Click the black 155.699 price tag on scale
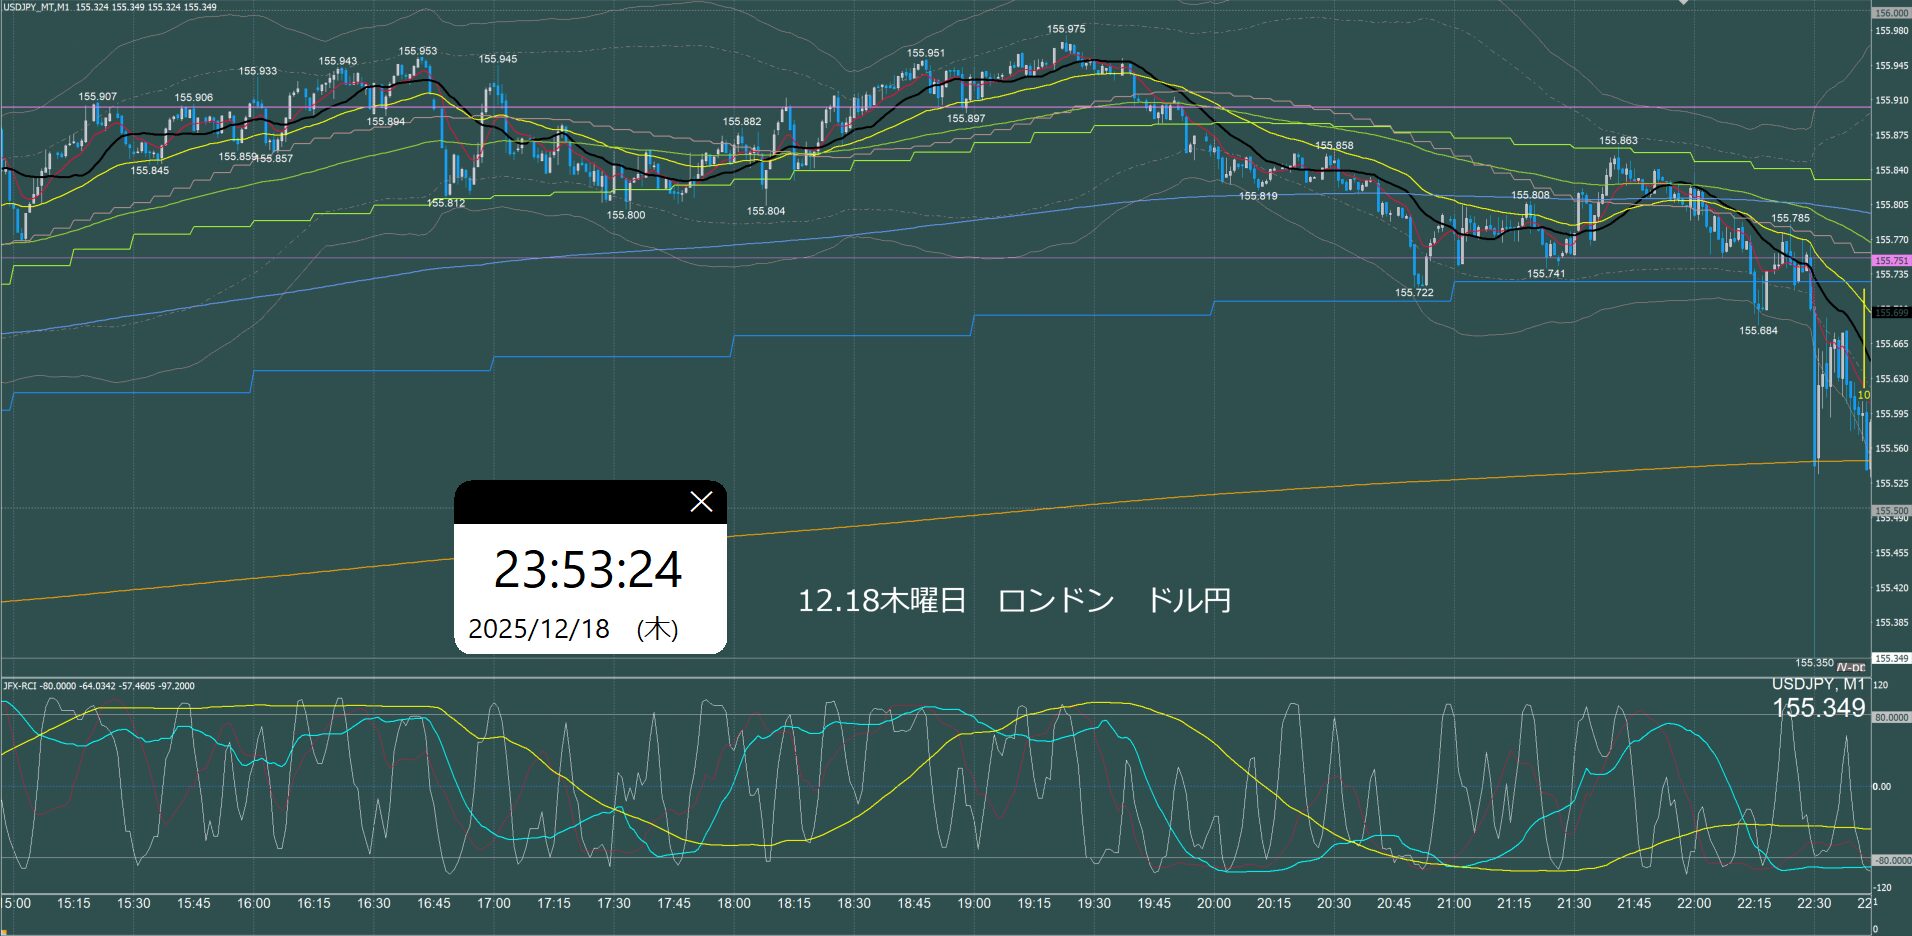This screenshot has width=1912, height=936. tap(1890, 313)
